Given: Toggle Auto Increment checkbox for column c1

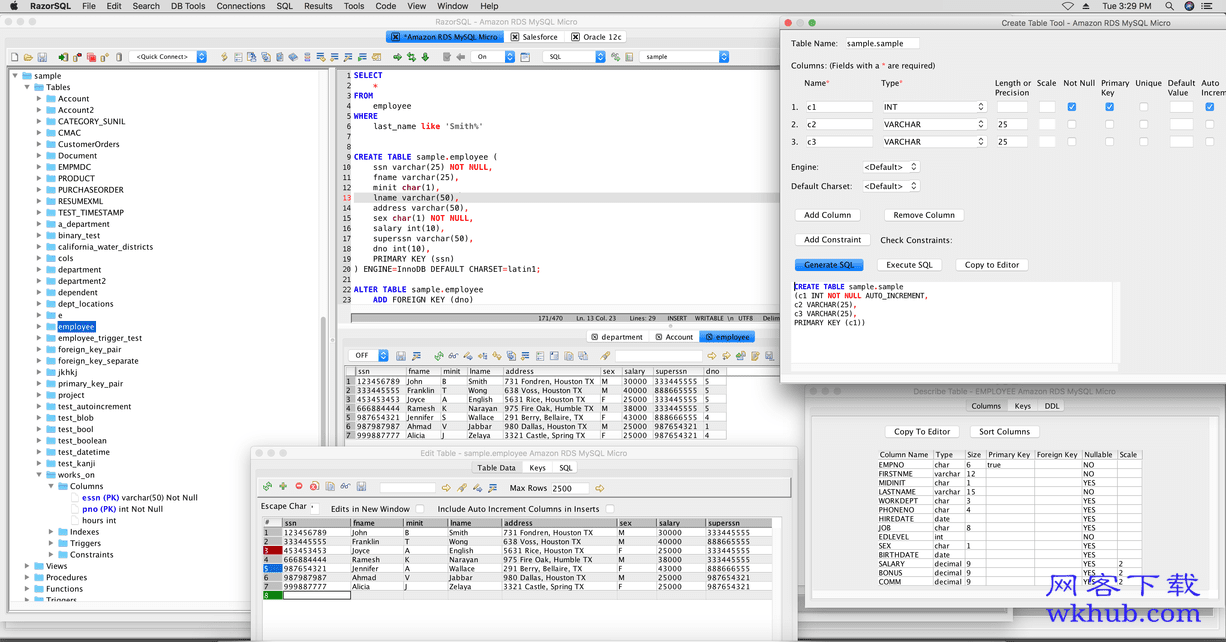Looking at the screenshot, I should [x=1210, y=107].
